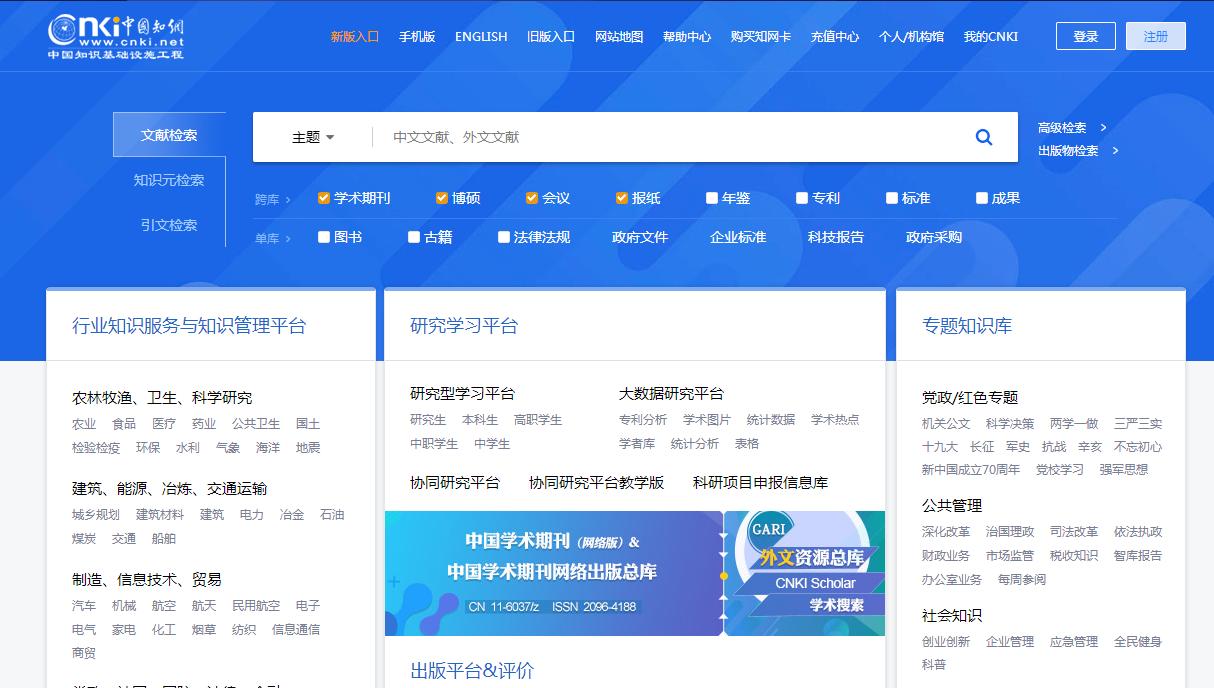Screen dimensions: 1214x688
Task: Select the 文献检索 tab
Action: point(169,135)
